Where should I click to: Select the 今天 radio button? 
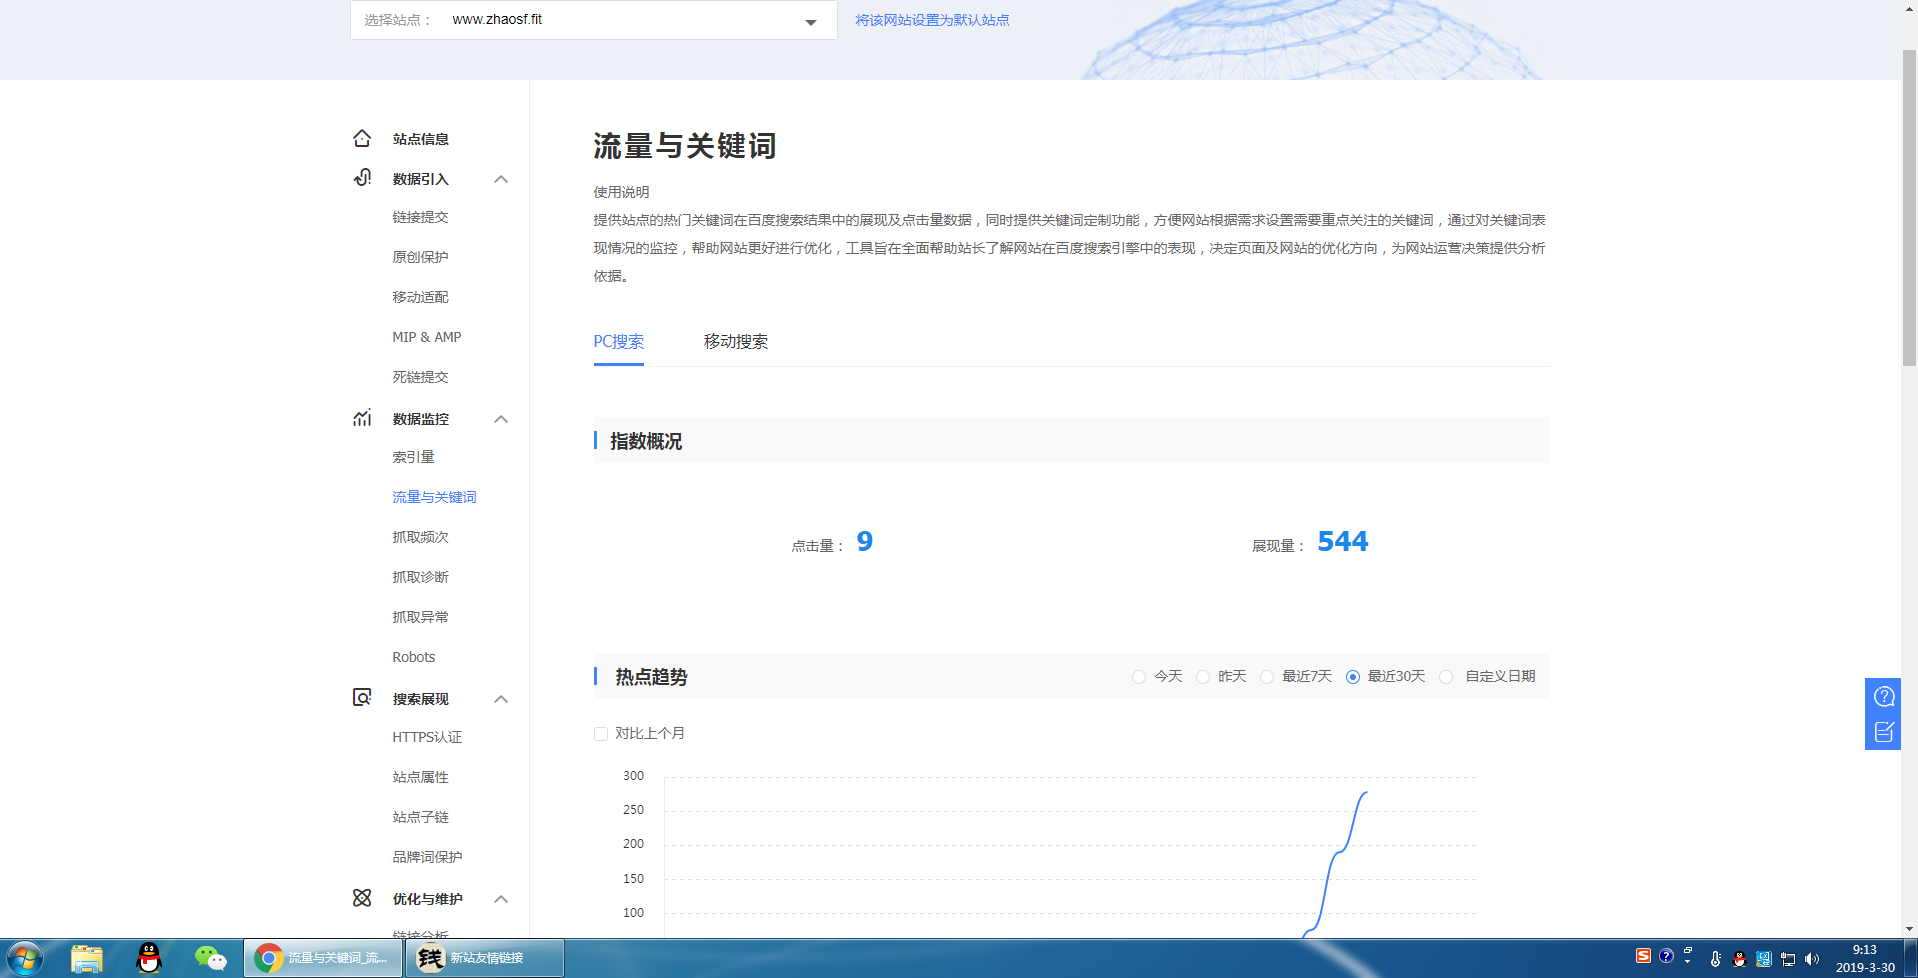coord(1139,677)
